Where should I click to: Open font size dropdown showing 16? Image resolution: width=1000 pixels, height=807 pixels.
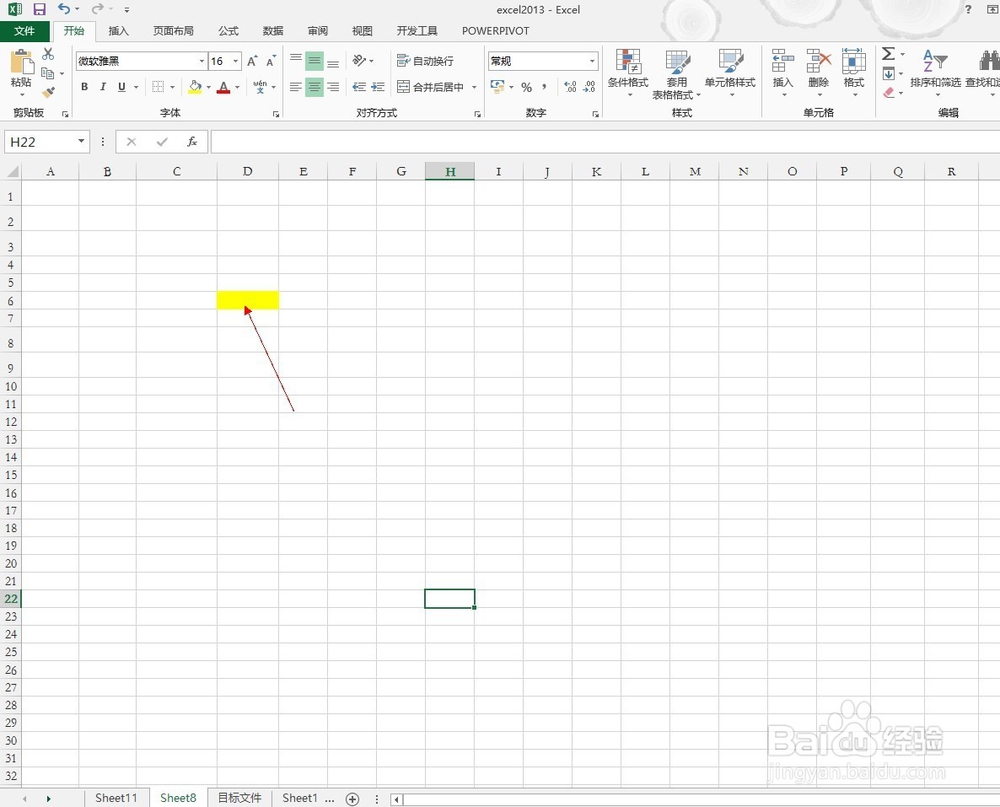(x=235, y=61)
